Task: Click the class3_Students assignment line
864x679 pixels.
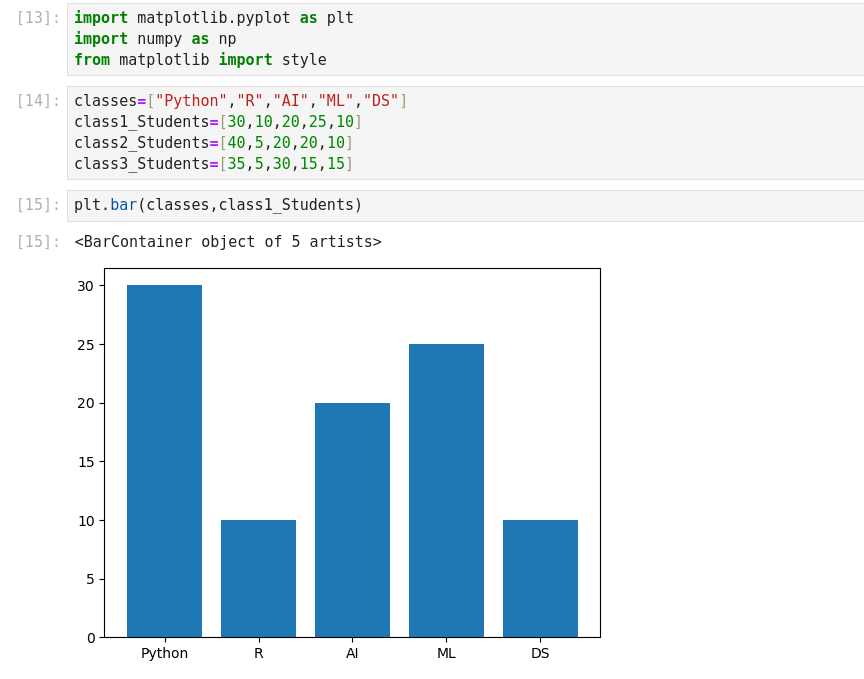Action: (213, 164)
